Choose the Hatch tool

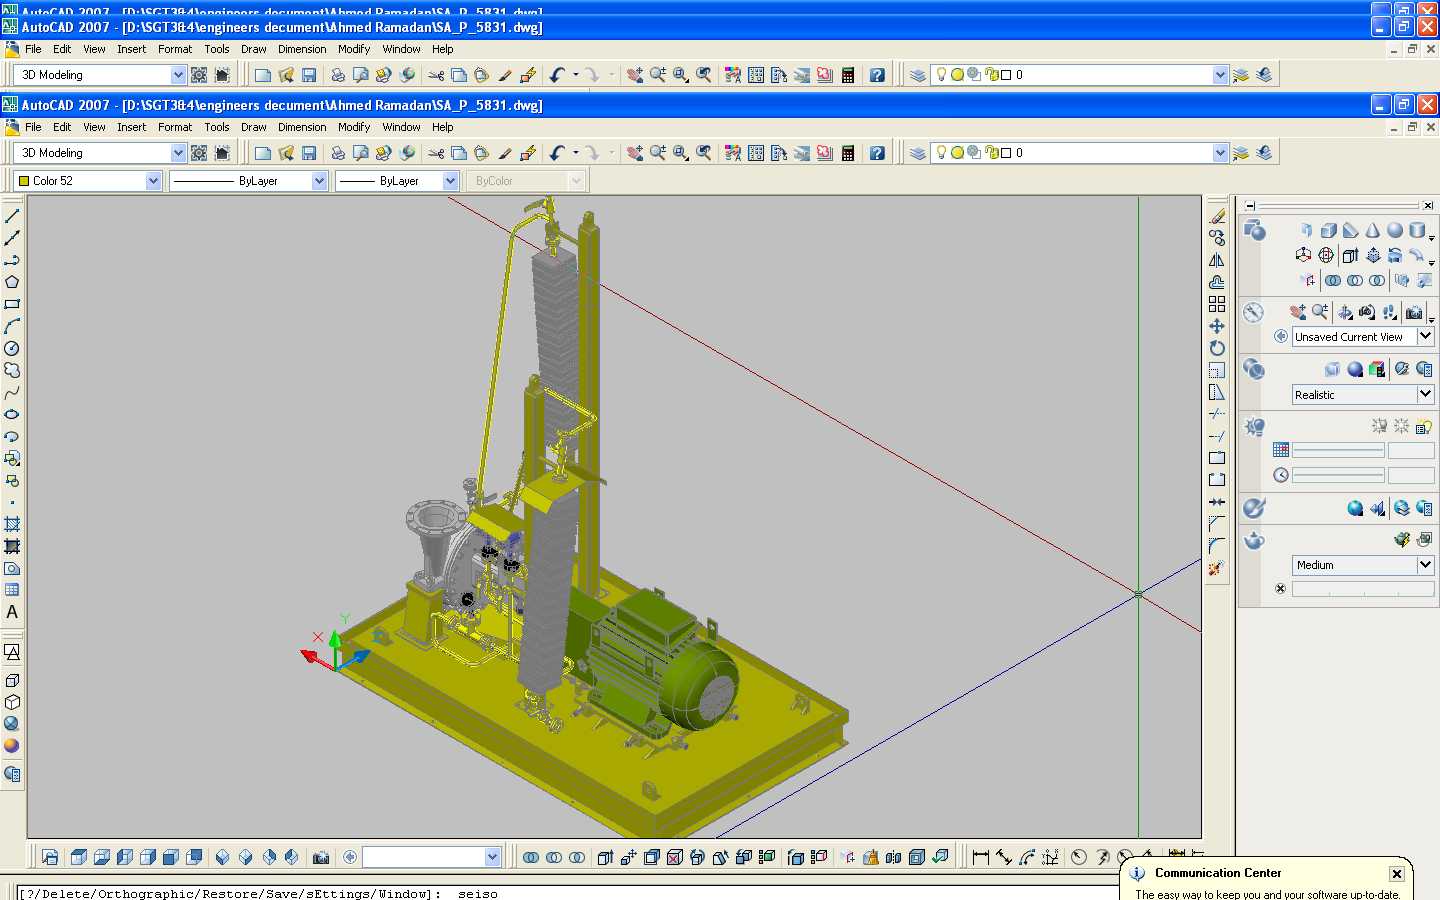pos(12,524)
